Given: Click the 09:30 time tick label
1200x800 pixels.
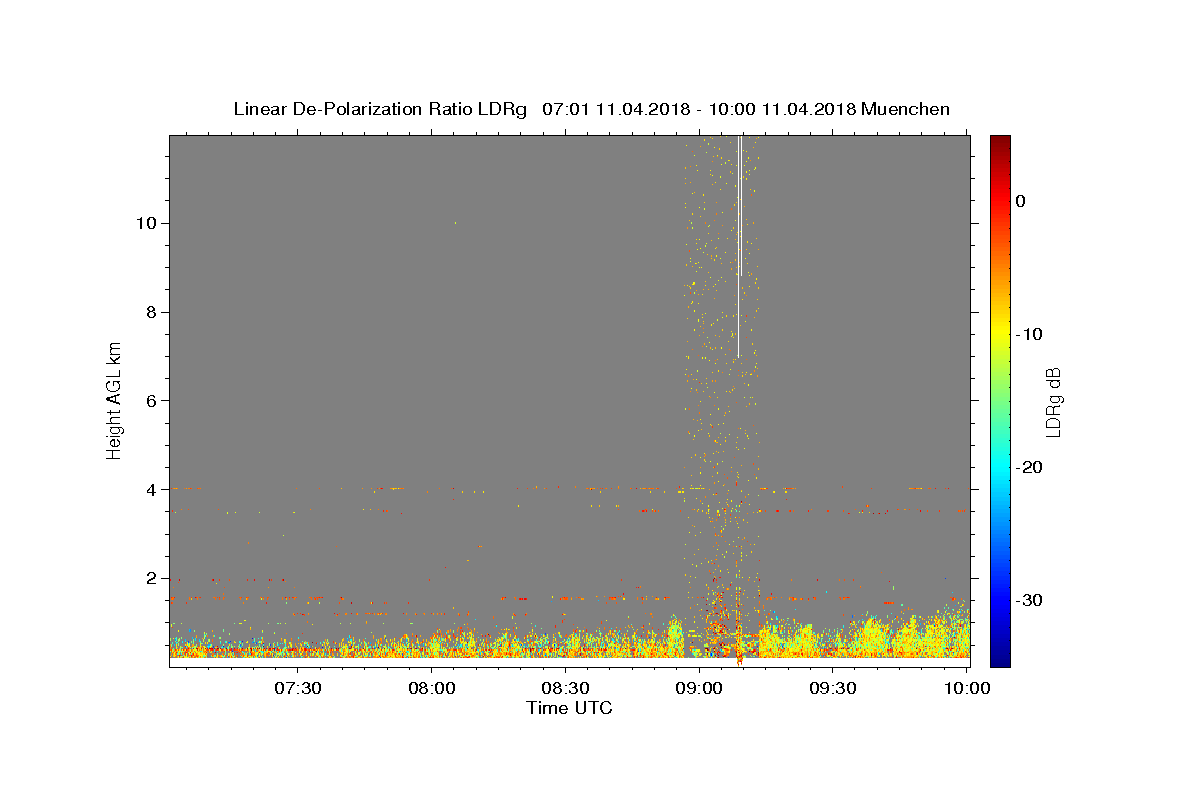Looking at the screenshot, I should pos(832,688).
